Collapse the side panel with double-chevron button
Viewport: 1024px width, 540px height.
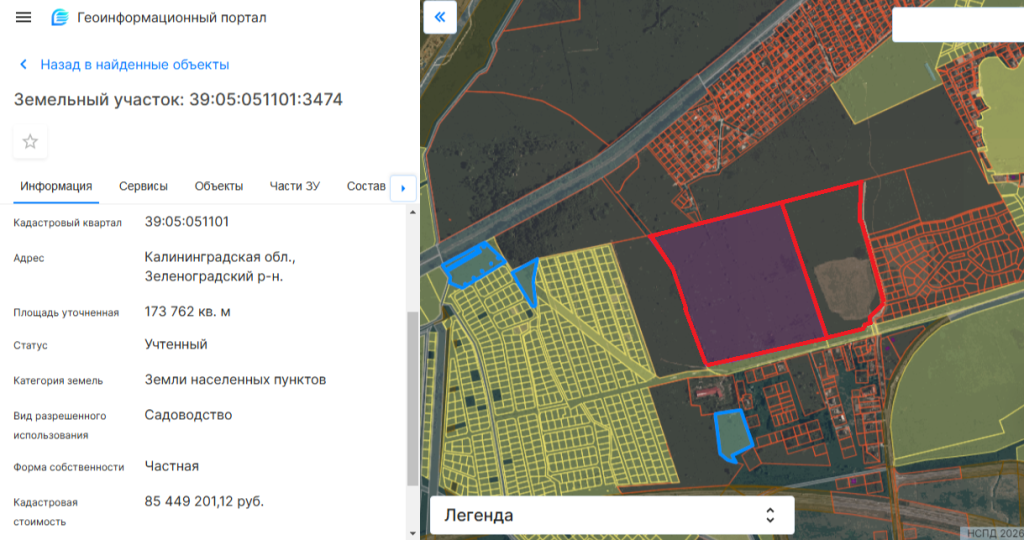440,18
